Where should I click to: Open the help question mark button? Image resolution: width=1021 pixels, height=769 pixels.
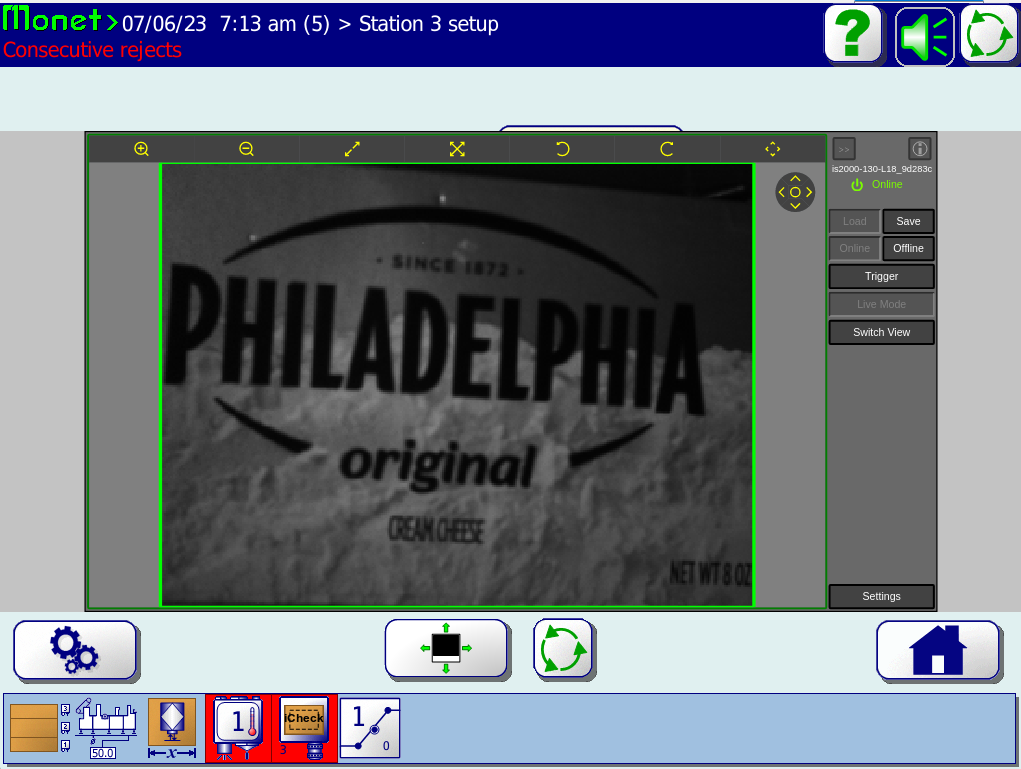853,34
